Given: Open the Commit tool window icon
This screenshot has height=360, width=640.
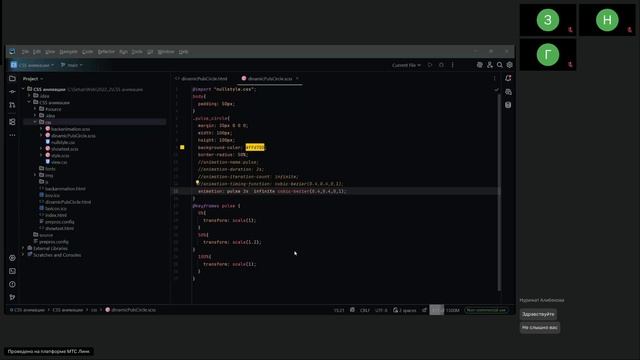Looking at the screenshot, I should tap(12, 92).
